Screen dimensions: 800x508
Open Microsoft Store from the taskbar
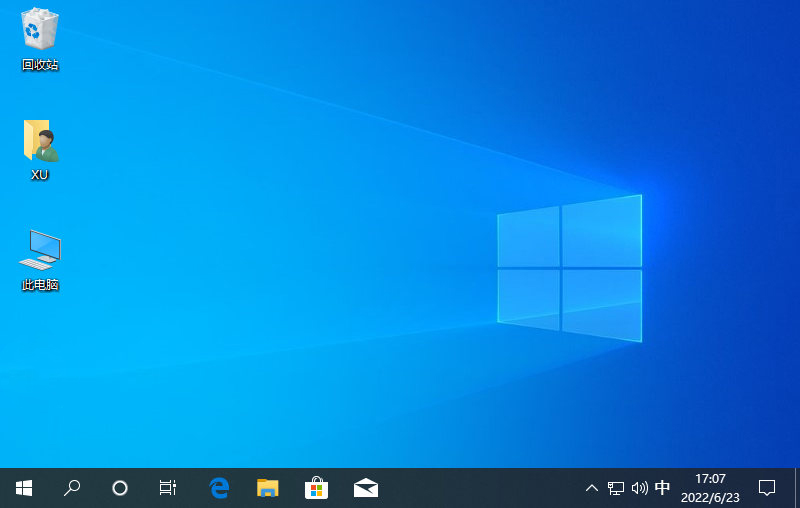[316, 488]
